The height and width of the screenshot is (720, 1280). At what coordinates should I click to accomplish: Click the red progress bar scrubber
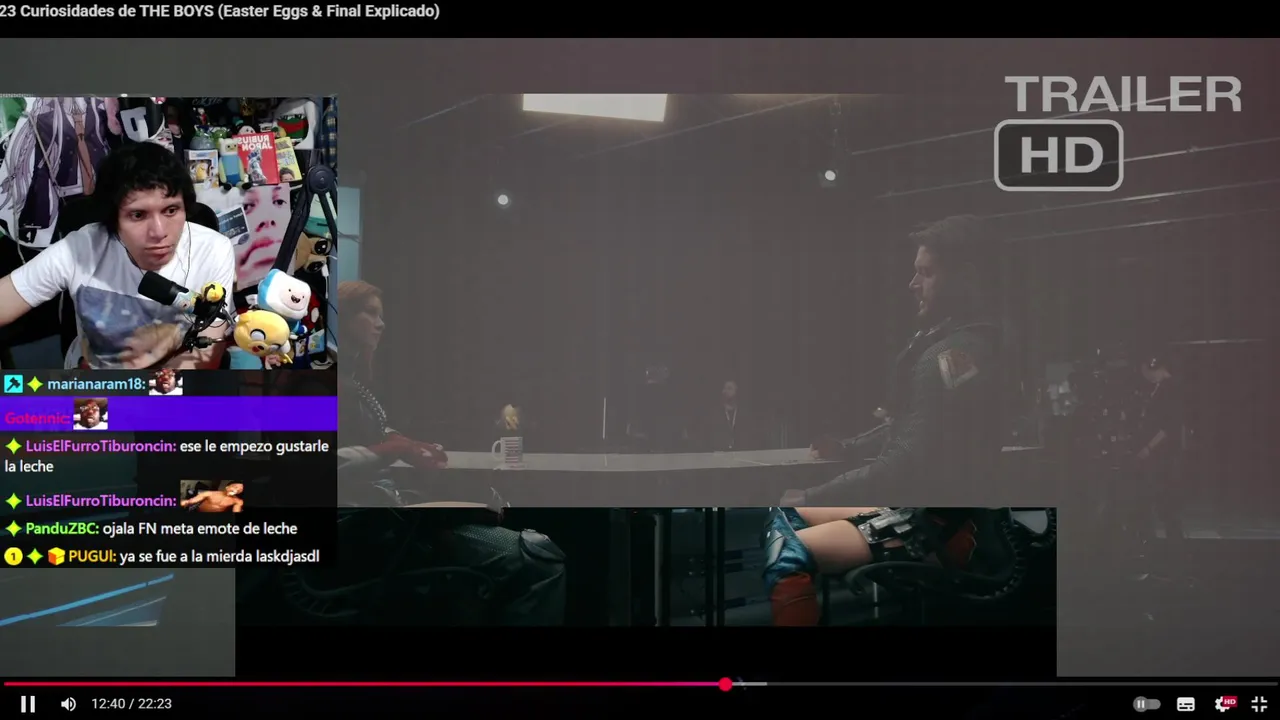(725, 684)
